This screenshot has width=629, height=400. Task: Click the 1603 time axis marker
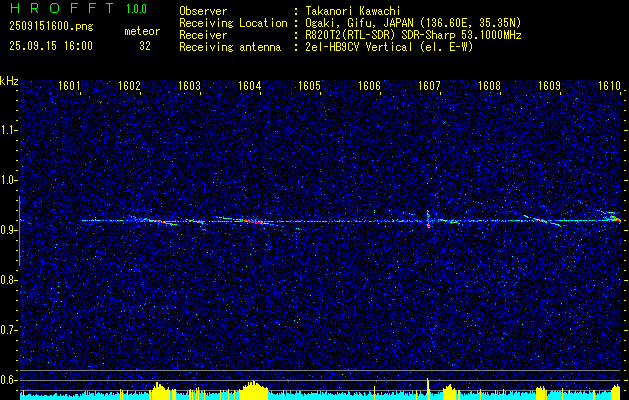point(189,85)
